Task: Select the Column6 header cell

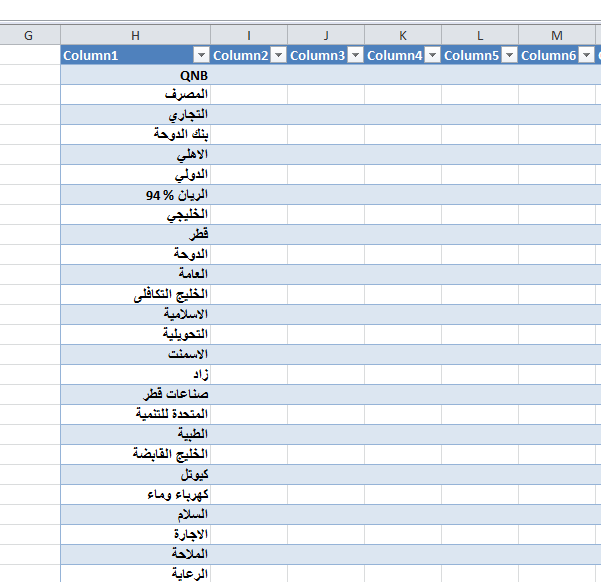Action: tap(557, 55)
